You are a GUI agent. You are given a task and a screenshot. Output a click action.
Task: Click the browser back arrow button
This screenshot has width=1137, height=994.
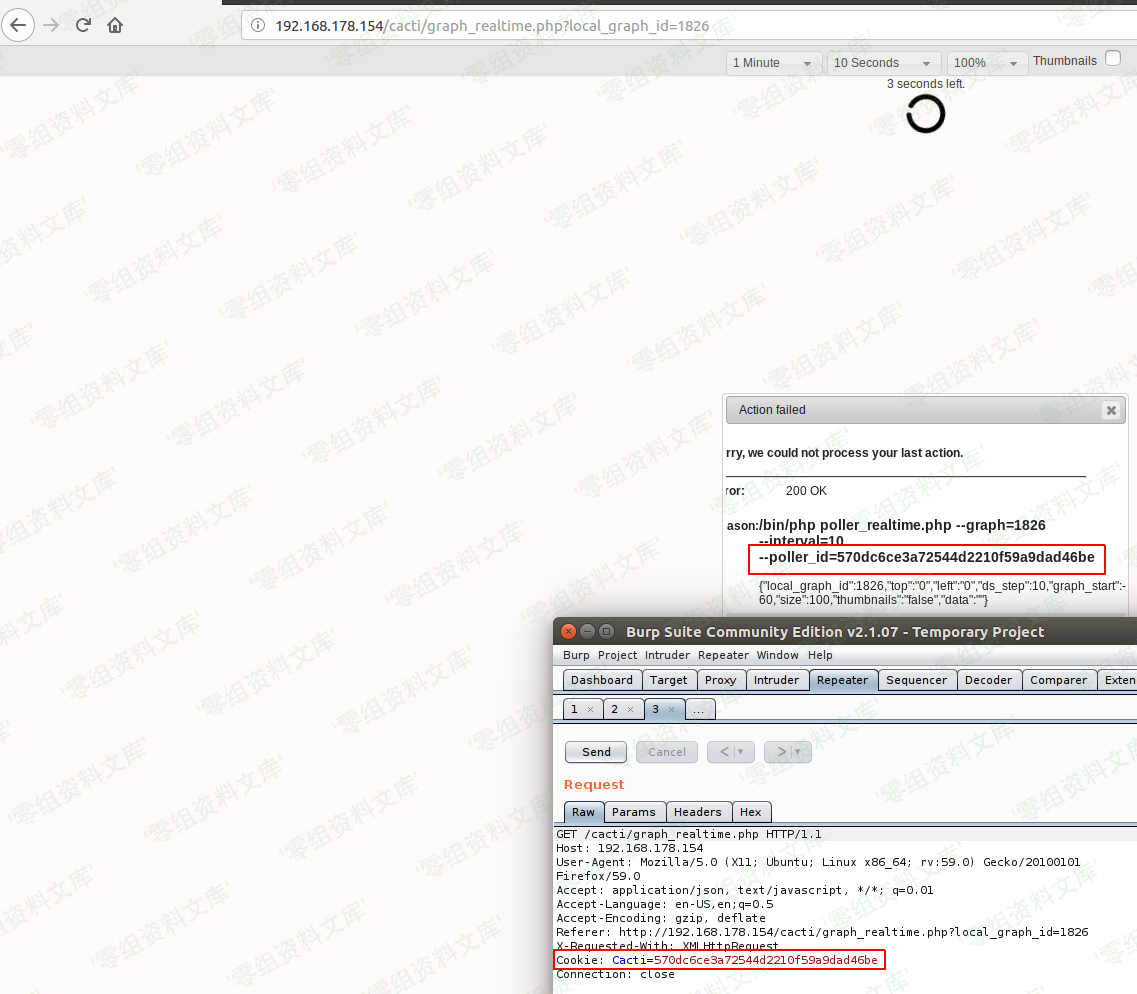pyautogui.click(x=19, y=25)
